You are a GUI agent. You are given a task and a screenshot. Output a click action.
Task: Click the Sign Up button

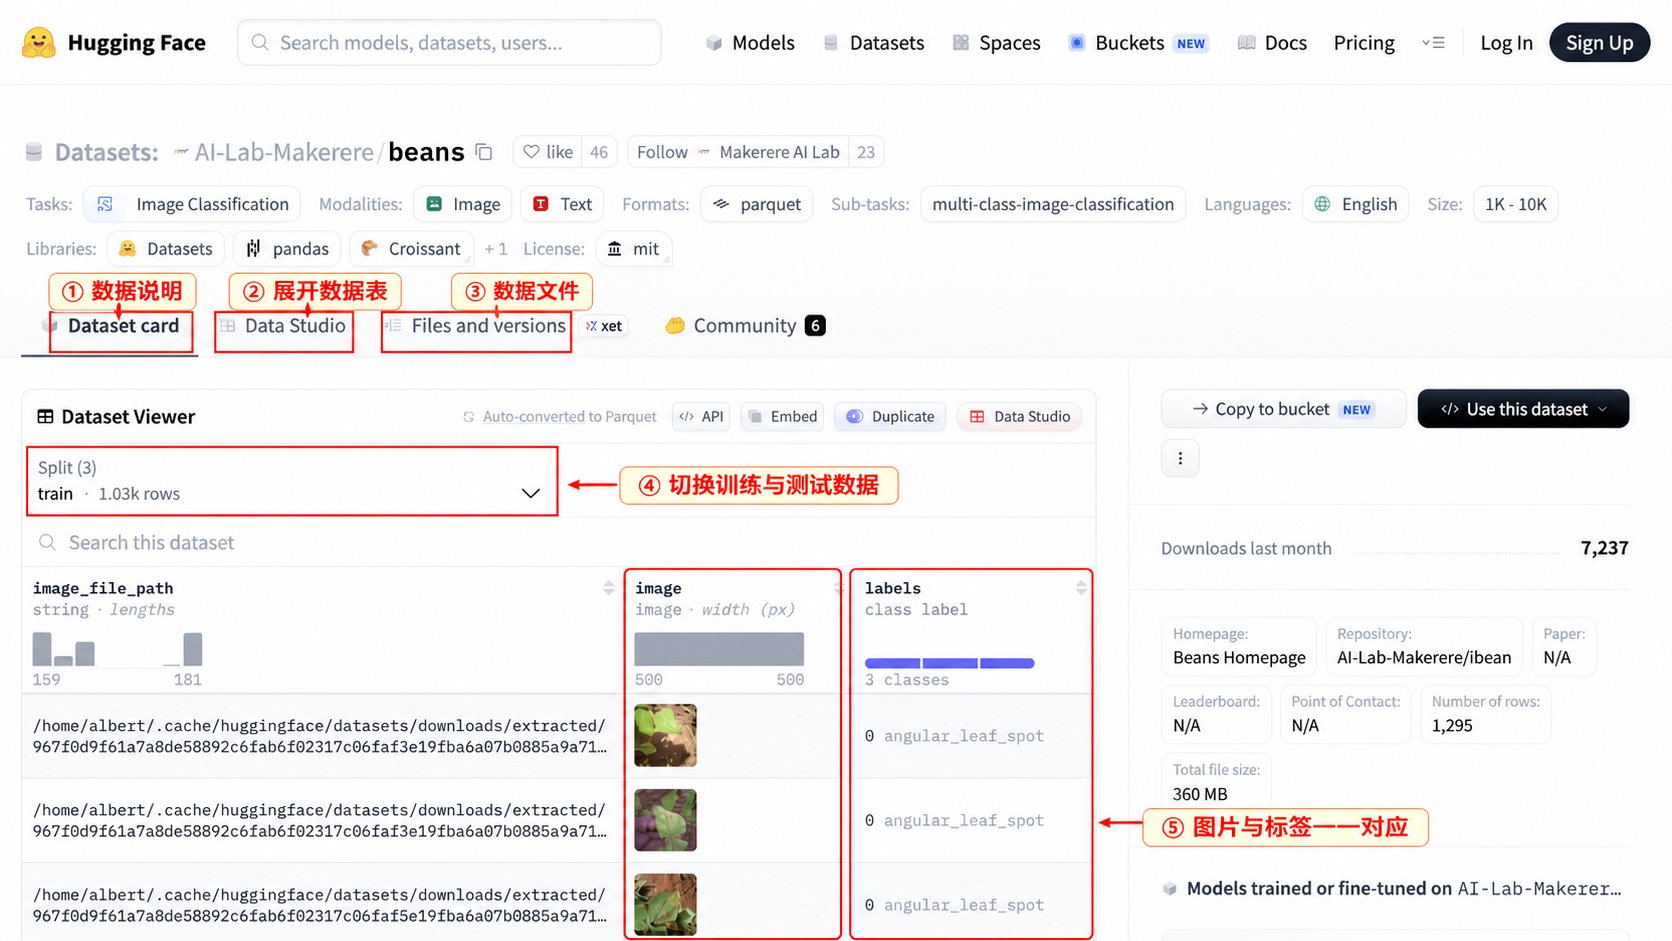coord(1599,43)
